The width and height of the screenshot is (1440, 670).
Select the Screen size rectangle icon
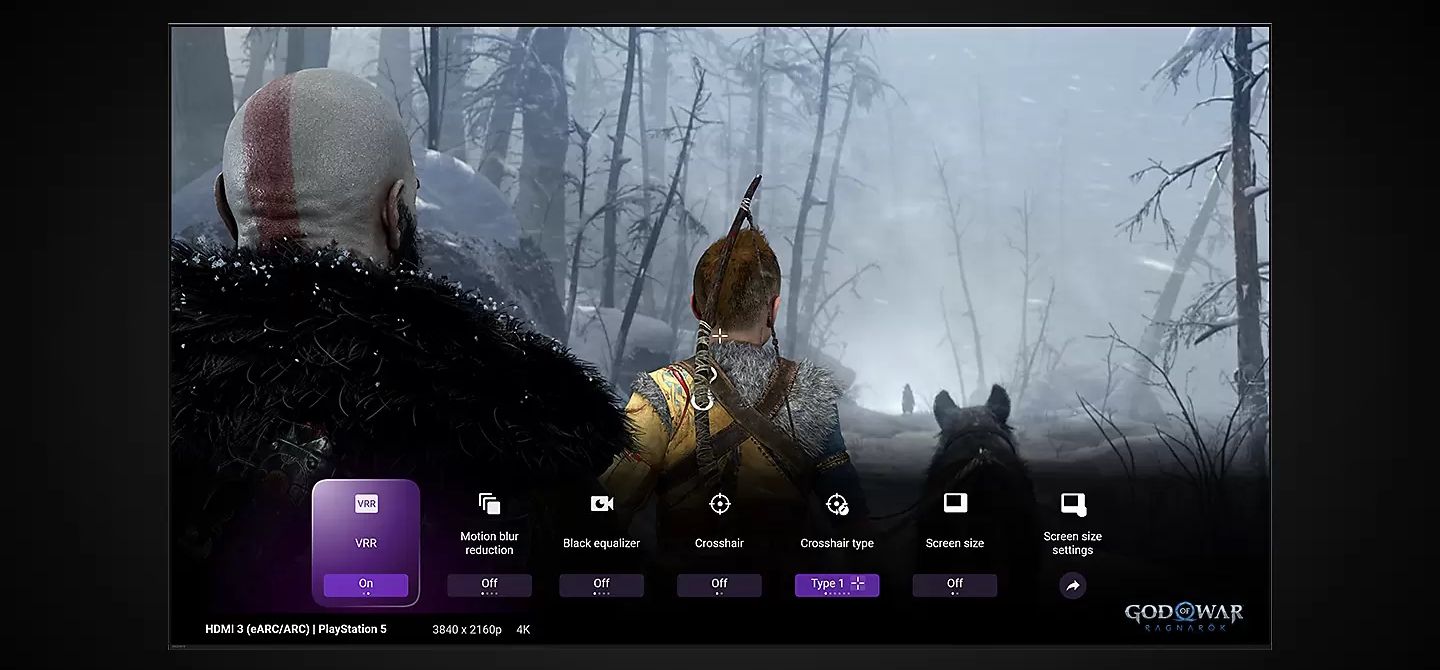click(954, 503)
